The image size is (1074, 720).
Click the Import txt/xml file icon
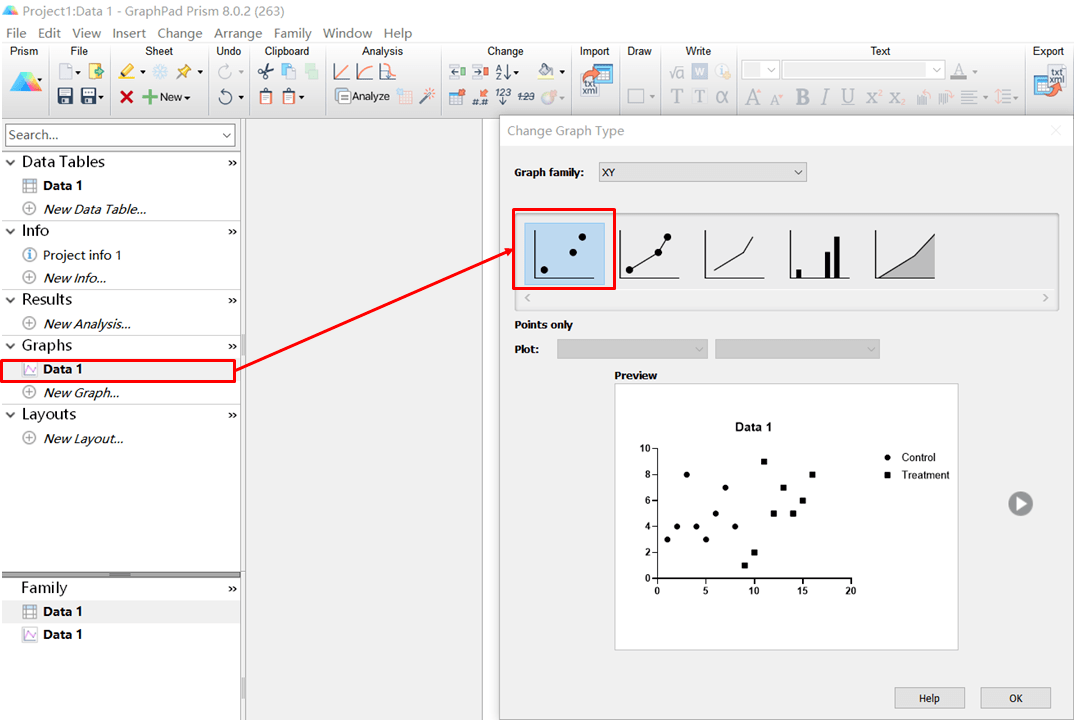[x=596, y=82]
